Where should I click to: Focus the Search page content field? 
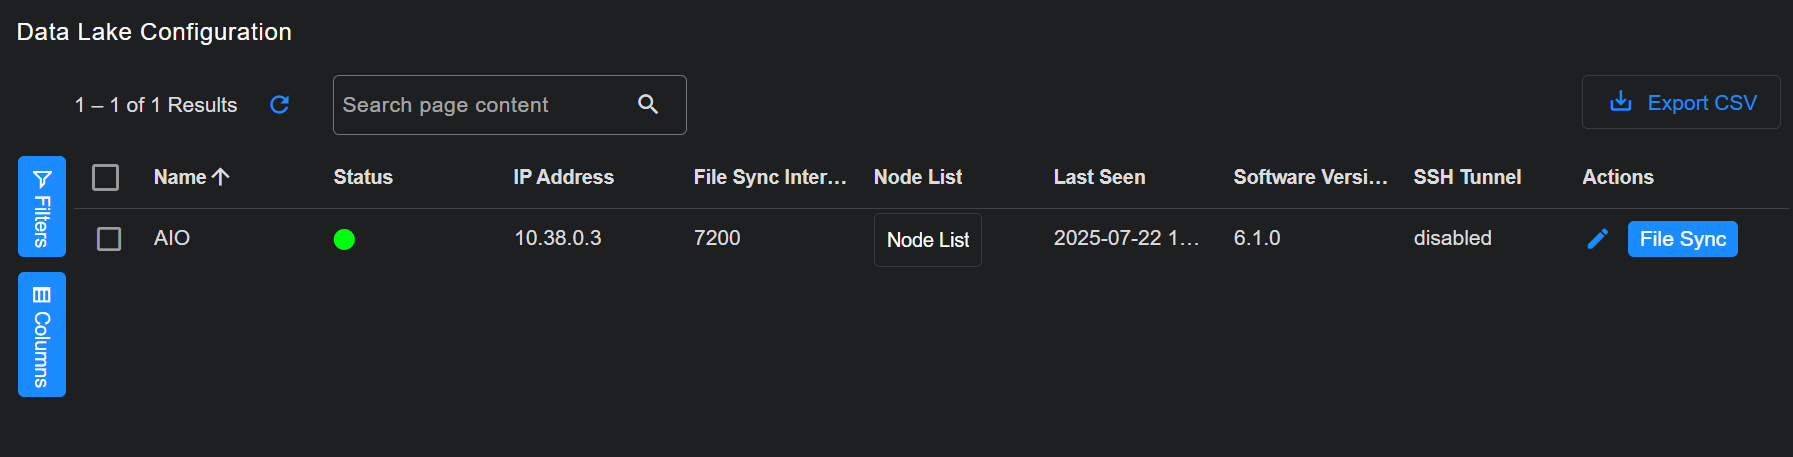pos(480,105)
